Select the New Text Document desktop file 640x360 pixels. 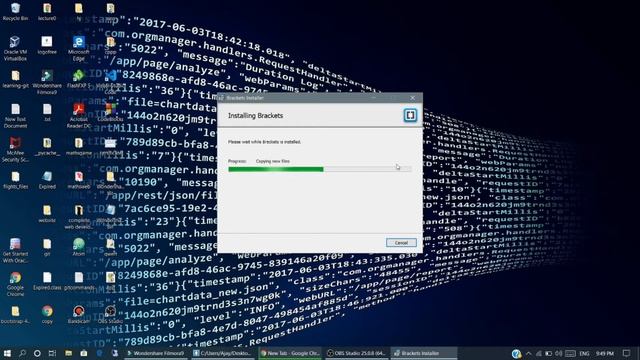coord(15,116)
